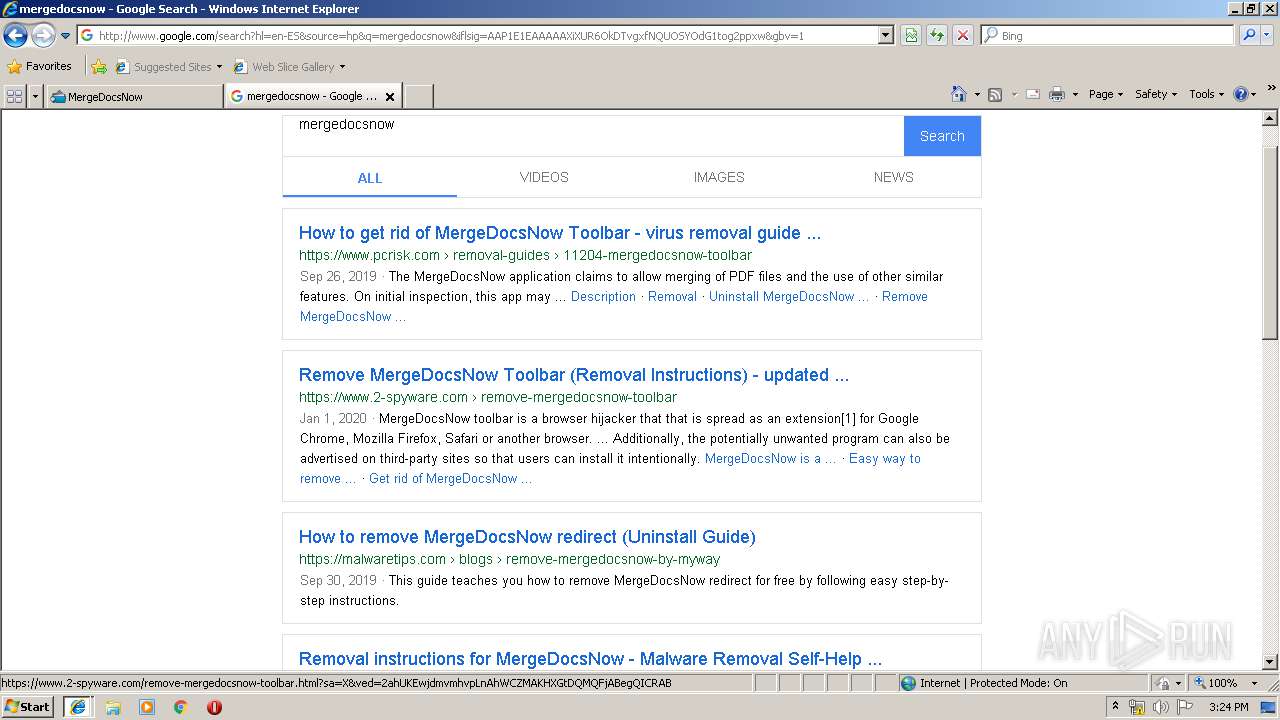Open the Page menu
1280x720 pixels.
[1105, 94]
